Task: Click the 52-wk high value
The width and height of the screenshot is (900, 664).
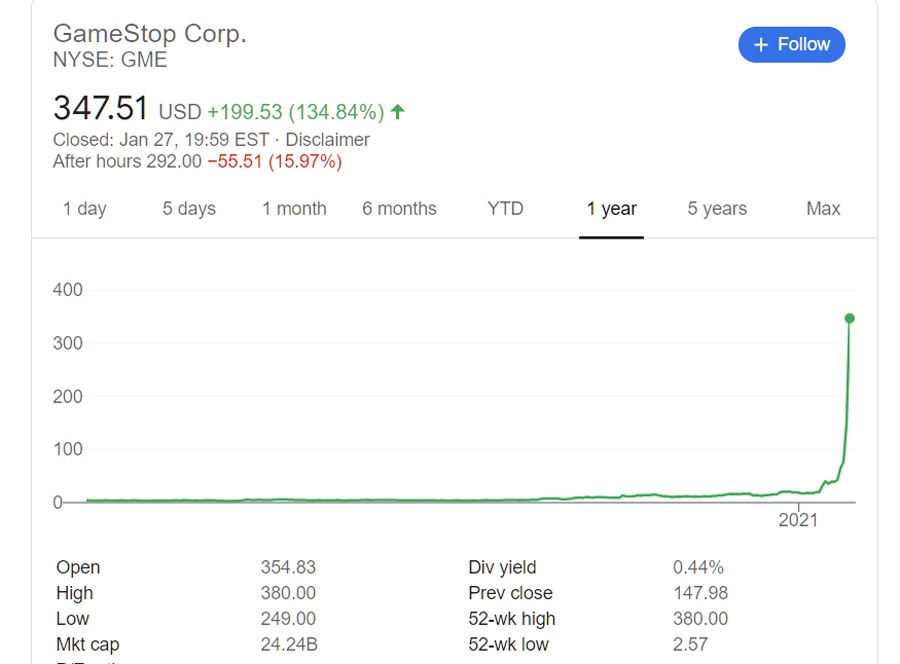Action: pyautogui.click(x=700, y=619)
